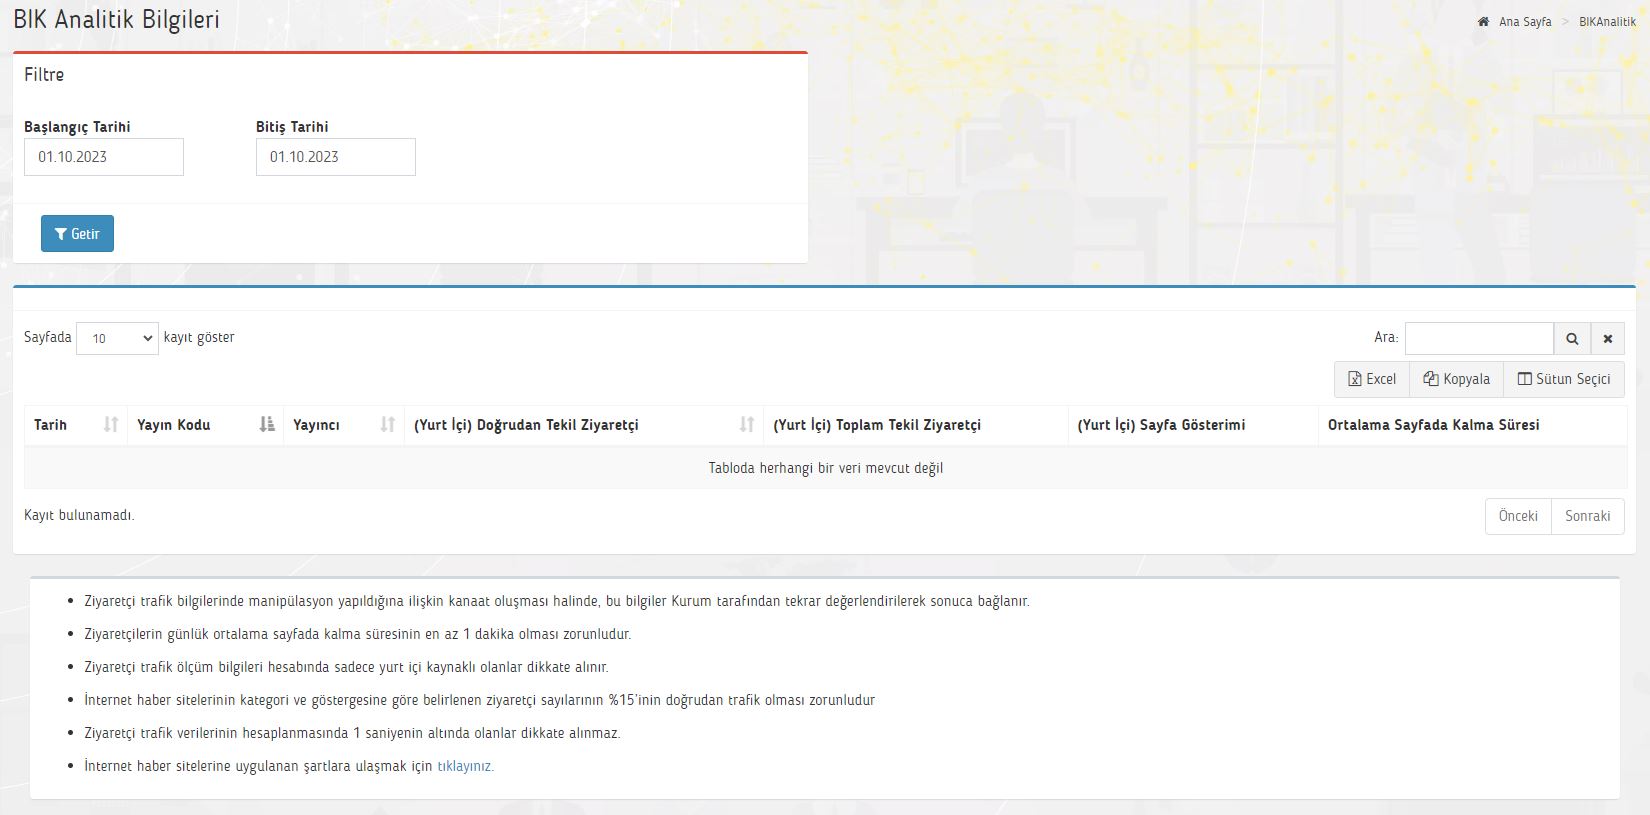Click the search magnifier icon button
1650x815 pixels.
(x=1572, y=339)
